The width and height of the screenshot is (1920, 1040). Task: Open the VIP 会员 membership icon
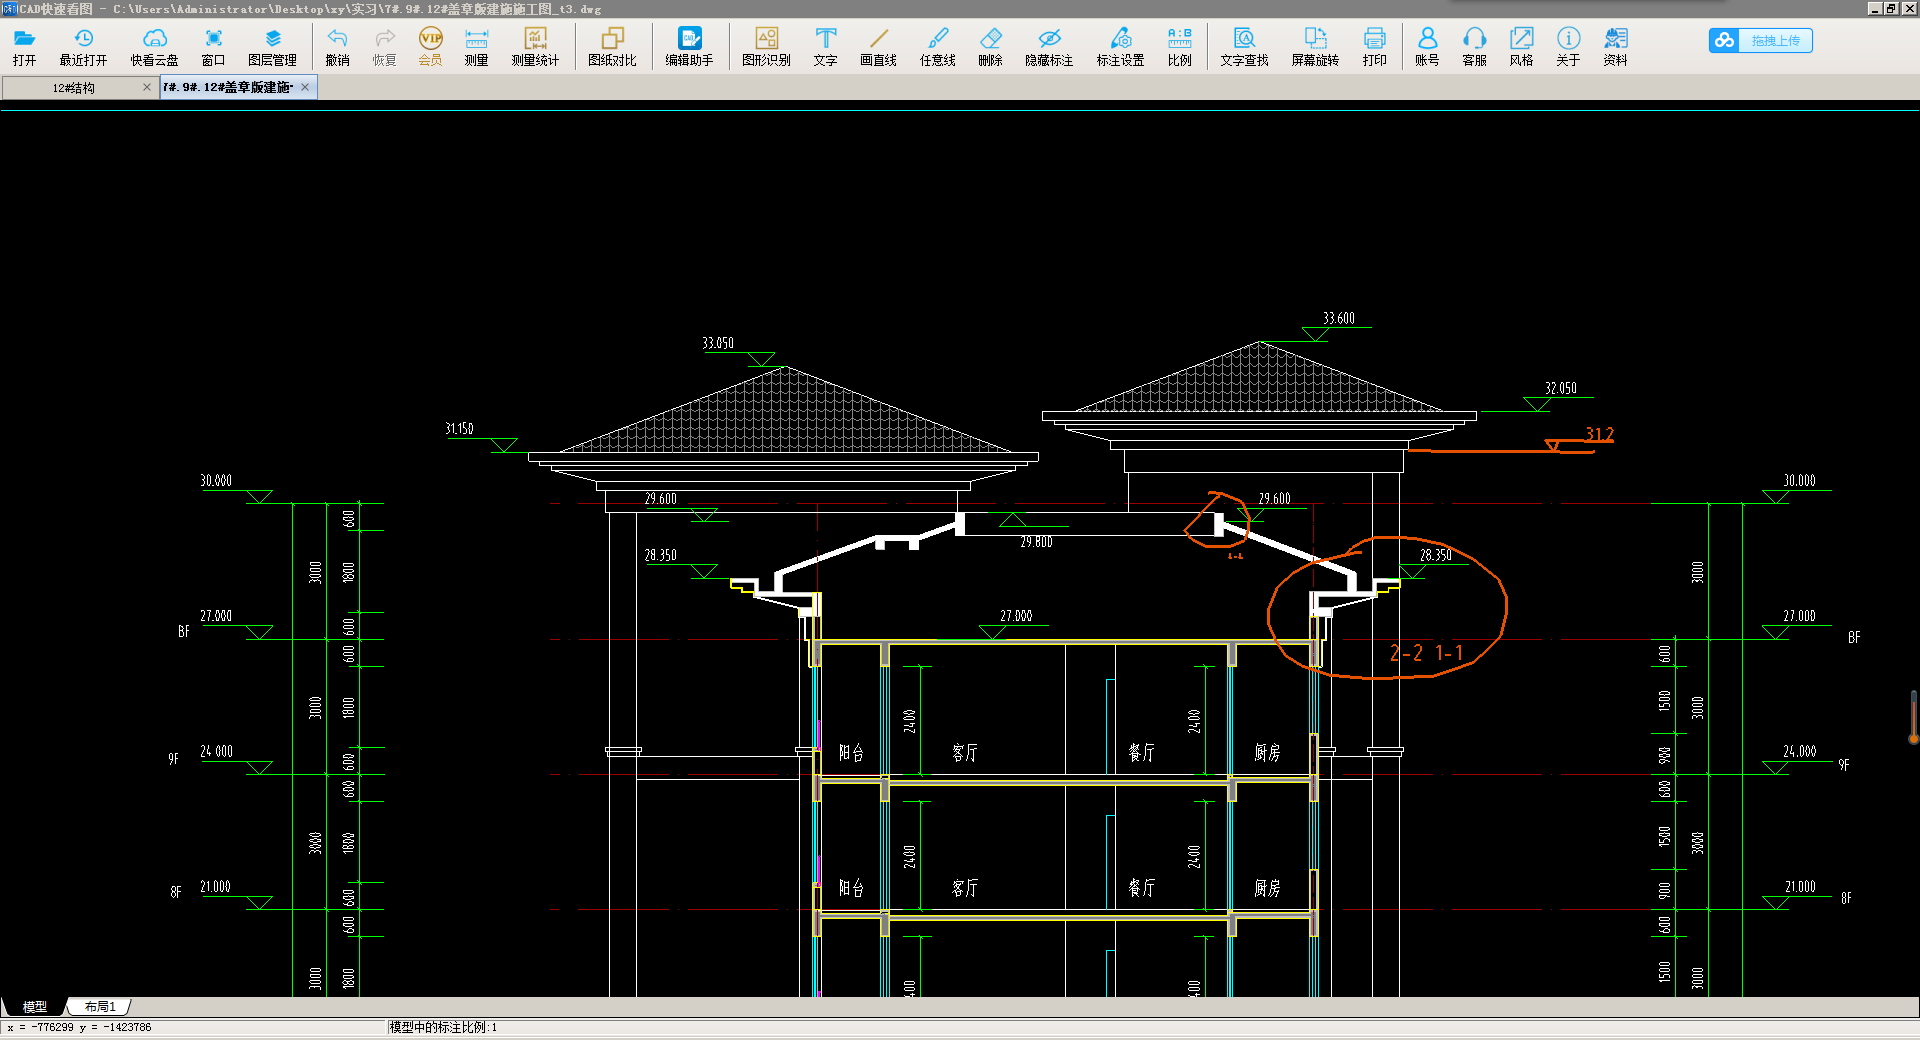click(430, 47)
